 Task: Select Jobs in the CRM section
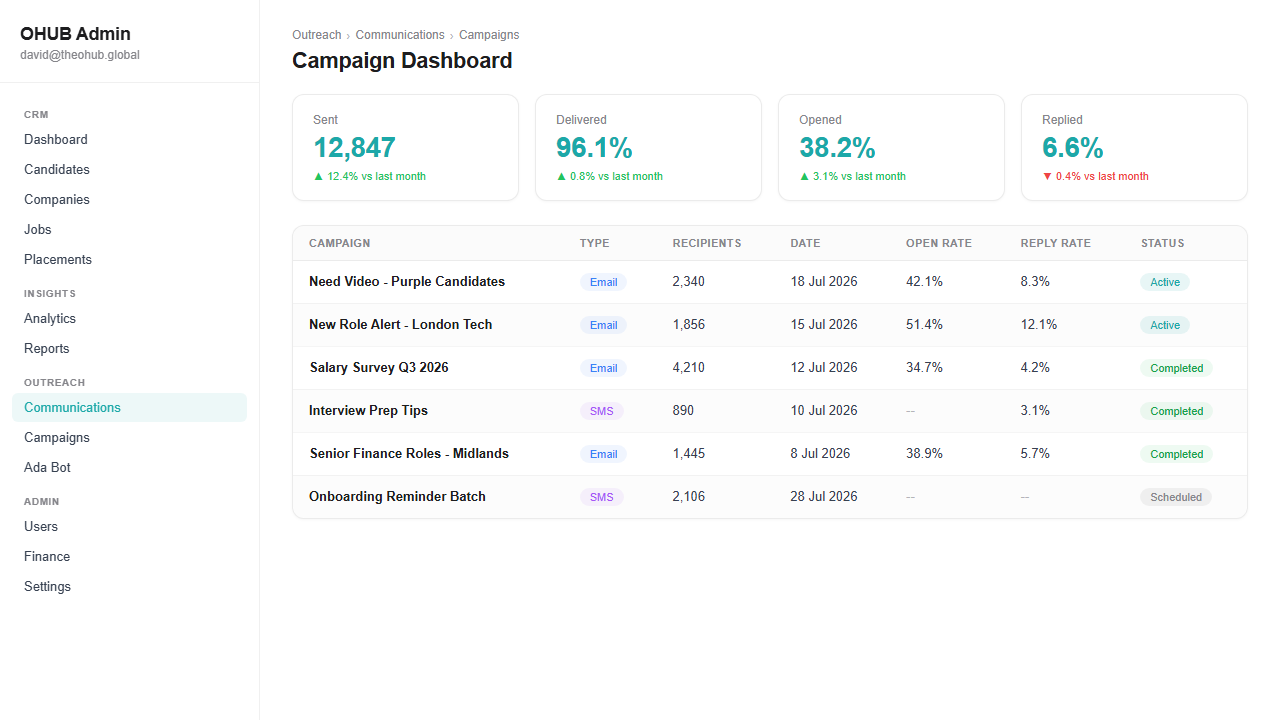coord(129,230)
